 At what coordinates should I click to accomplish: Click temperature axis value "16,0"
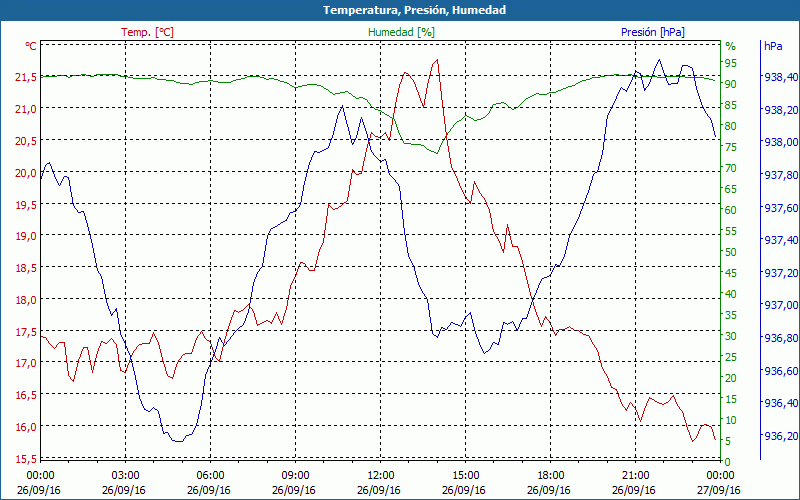(26, 427)
